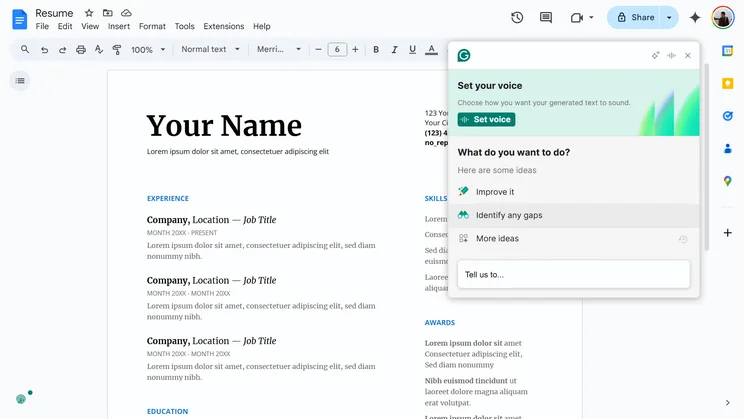Open Share options dropdown arrow

point(669,18)
